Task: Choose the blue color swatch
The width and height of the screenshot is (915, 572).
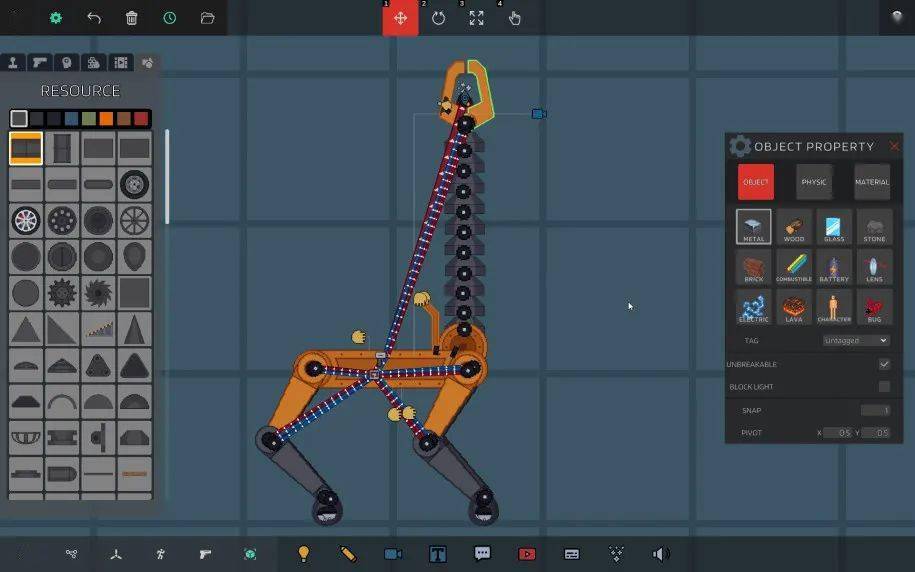Action: [71, 119]
